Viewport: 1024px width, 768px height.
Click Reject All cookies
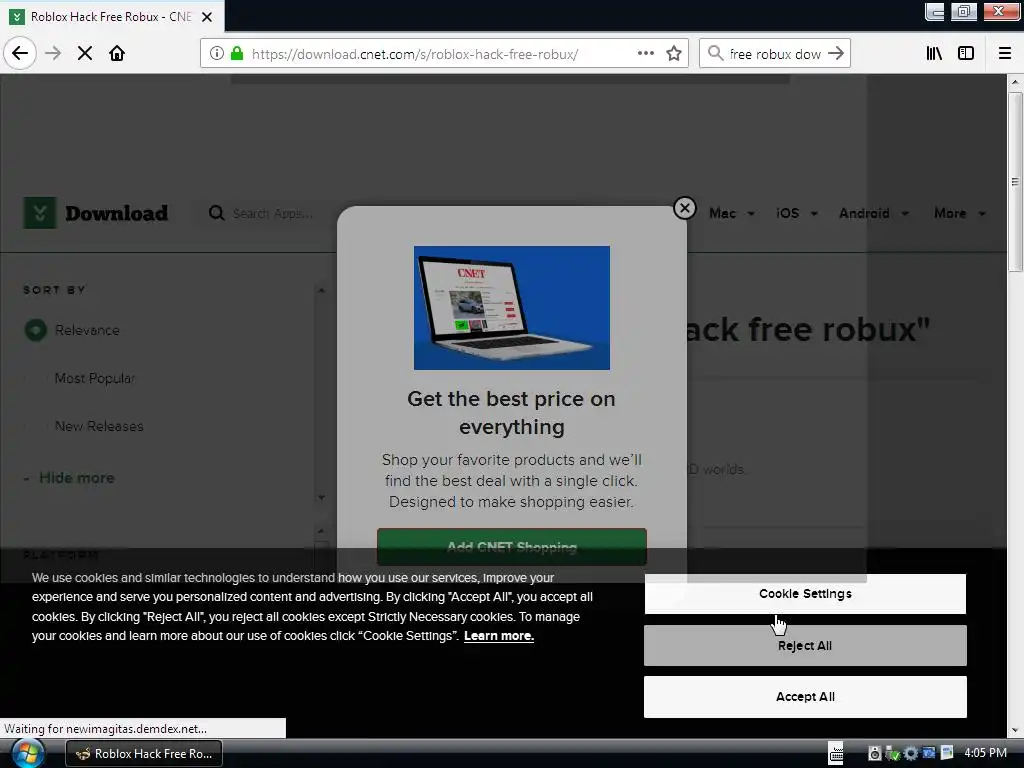pos(805,645)
